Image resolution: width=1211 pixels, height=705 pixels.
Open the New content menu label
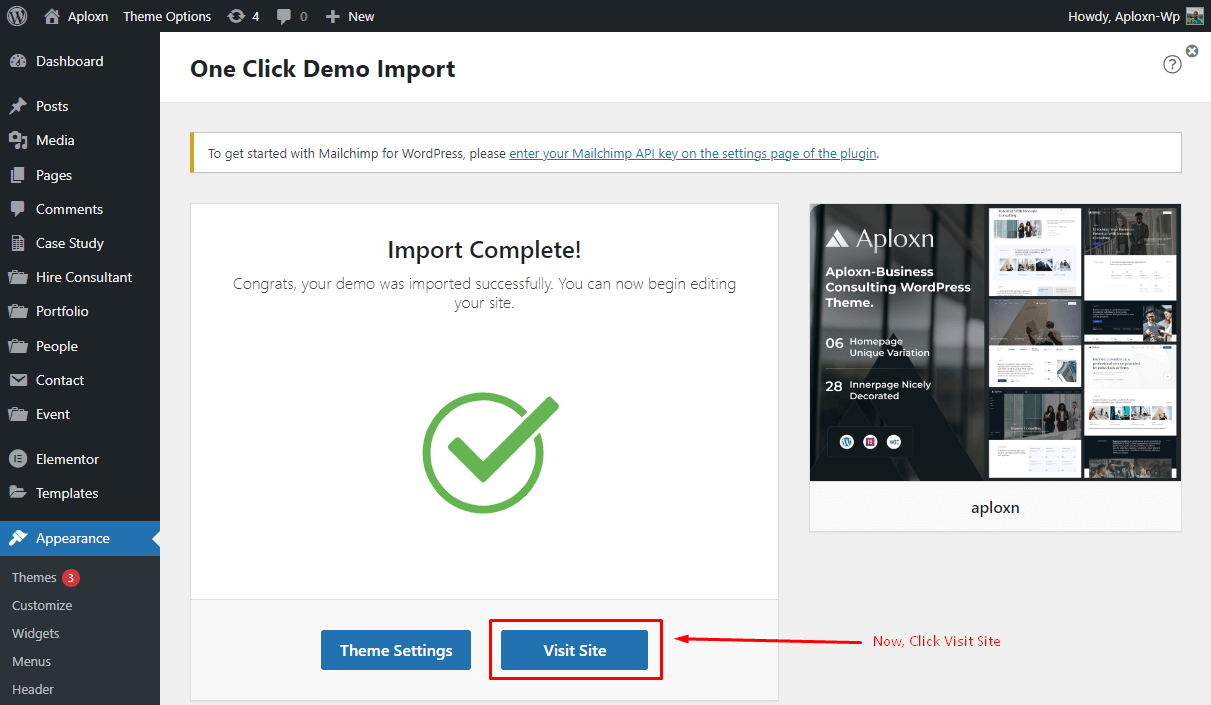point(361,16)
